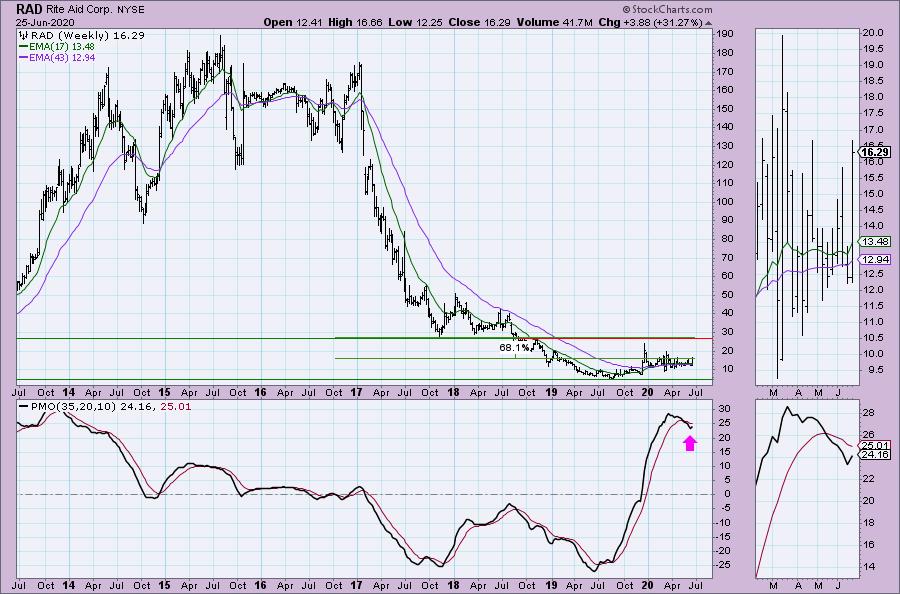900x594 pixels.
Task: Click the -25 label on PMO axis
Action: tap(721, 565)
